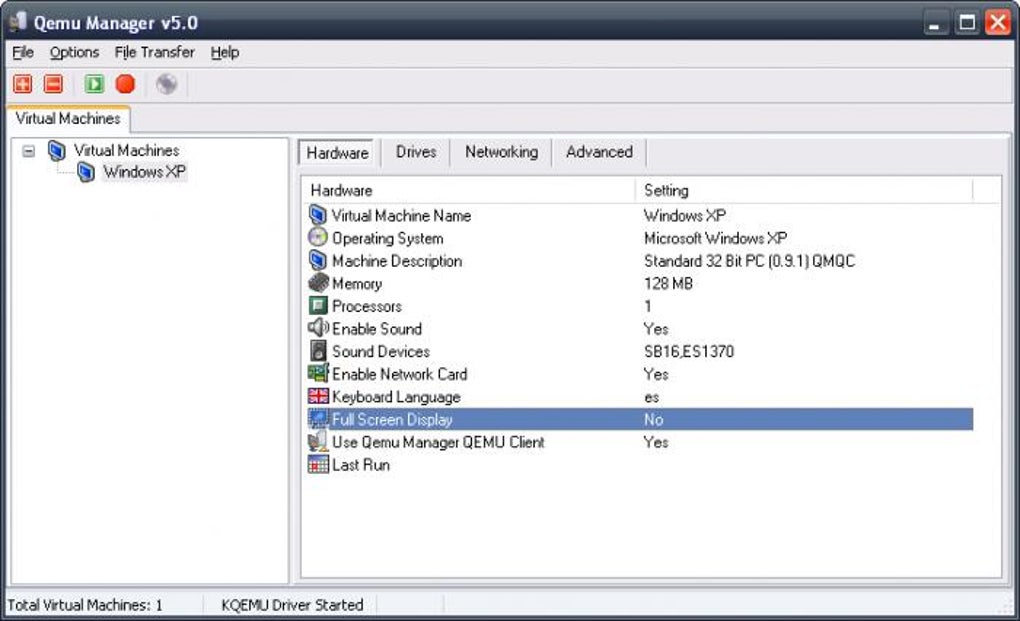Close the Qemu Manager window
The image size is (1020, 621).
pos(997,23)
